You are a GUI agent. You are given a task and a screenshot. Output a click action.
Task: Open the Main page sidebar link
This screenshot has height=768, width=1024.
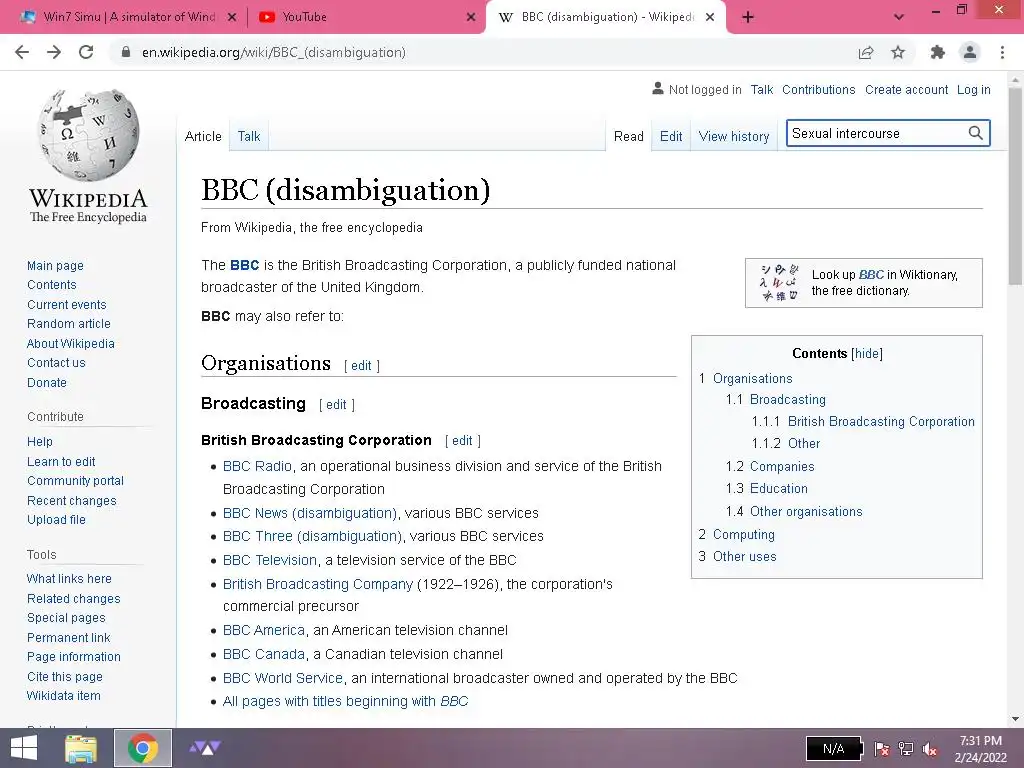56,266
